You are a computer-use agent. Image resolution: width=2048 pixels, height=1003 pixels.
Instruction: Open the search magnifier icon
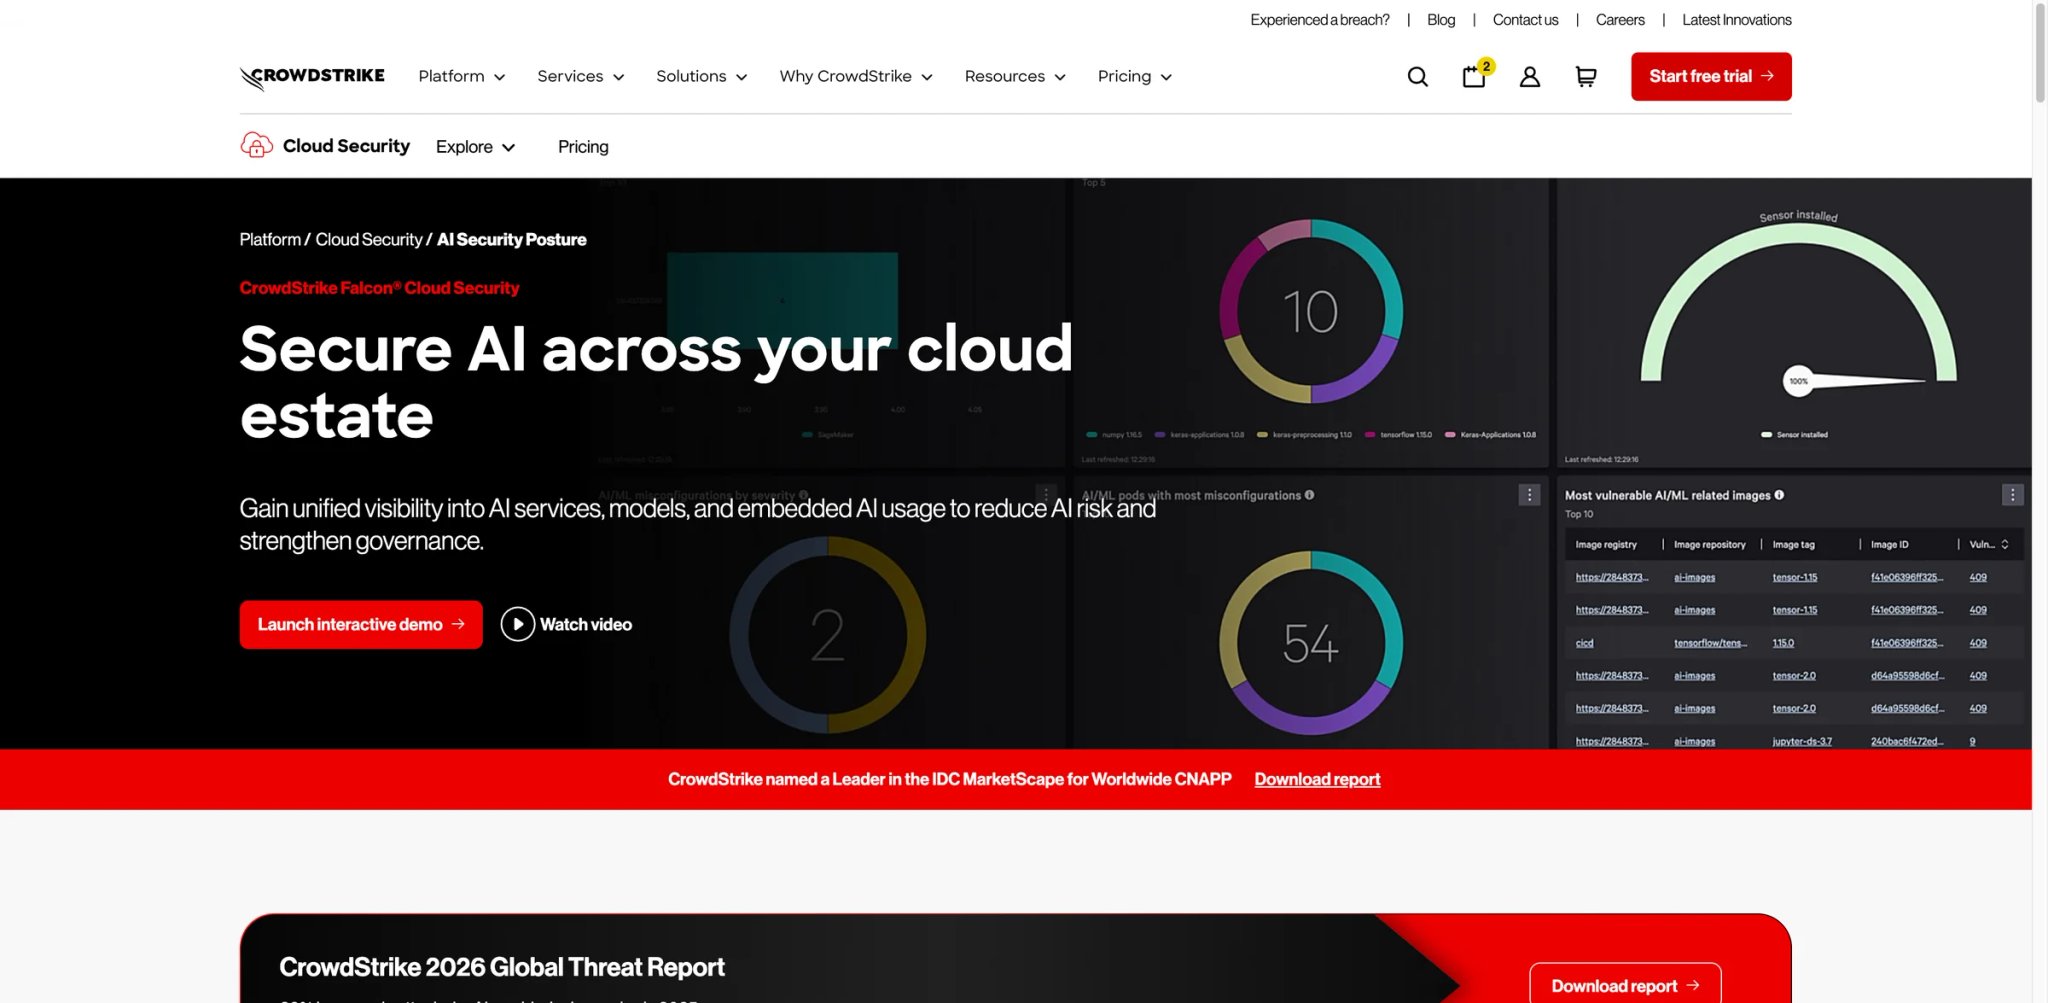click(1417, 77)
